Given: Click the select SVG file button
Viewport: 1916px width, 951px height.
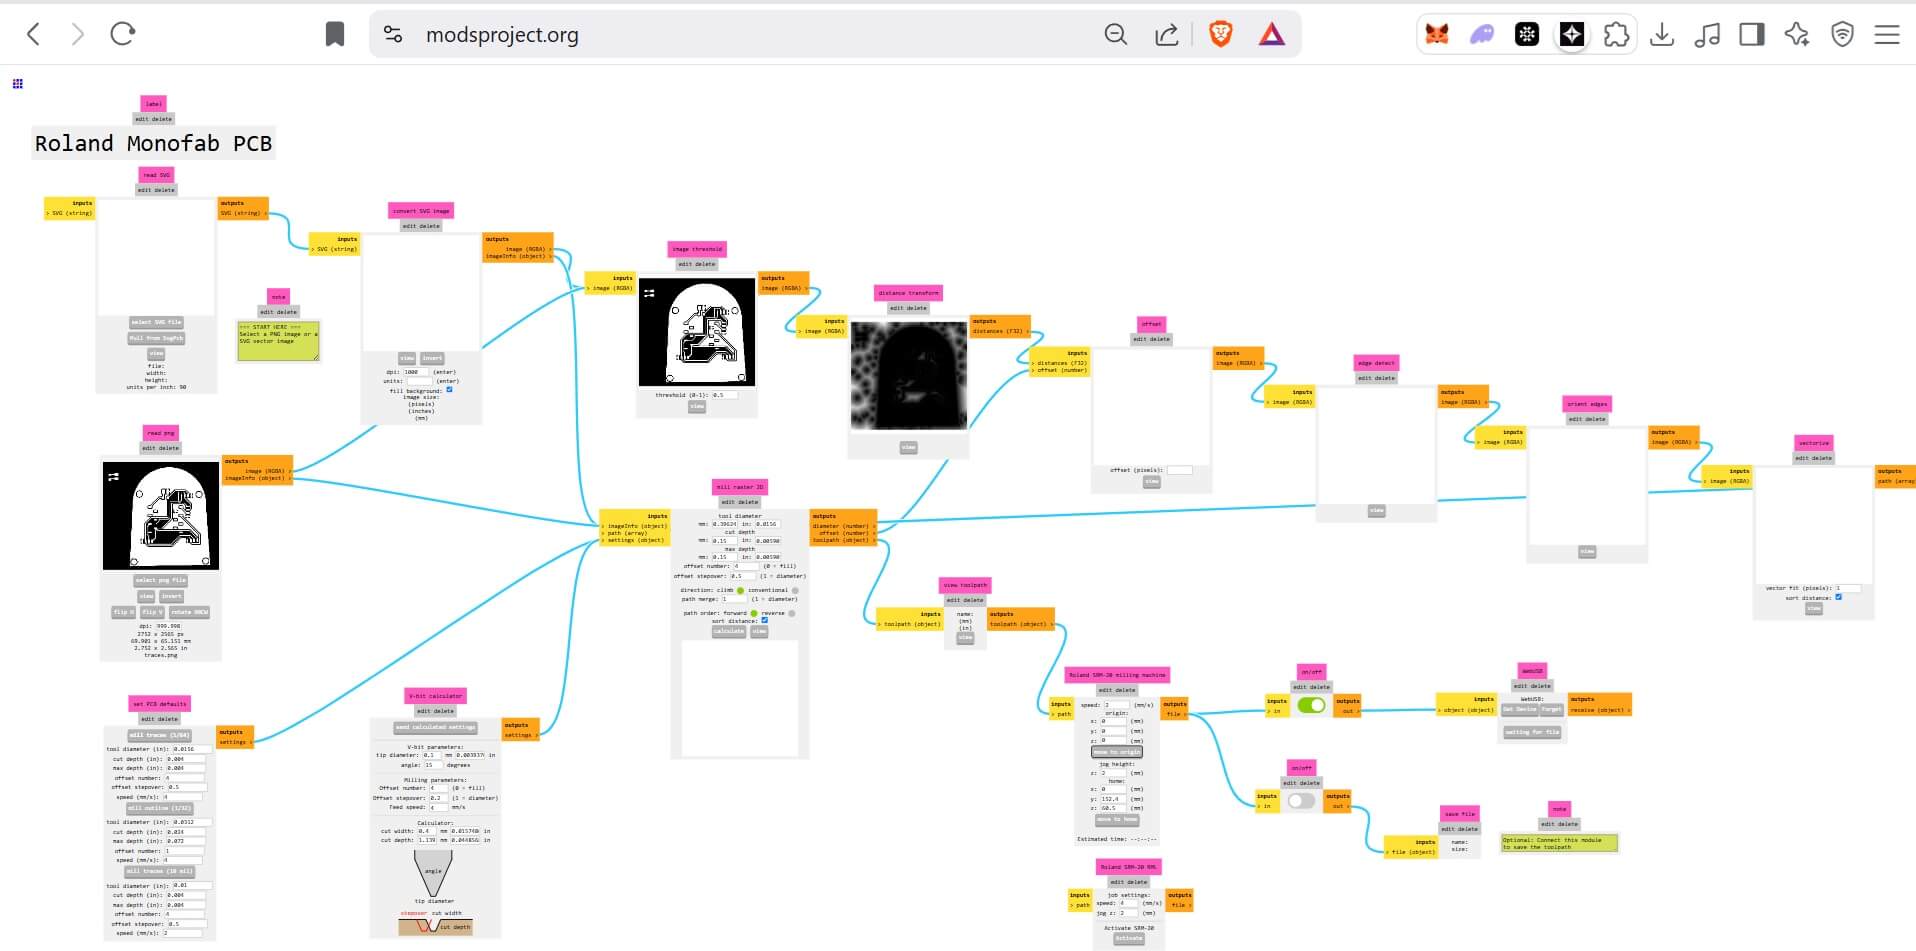Looking at the screenshot, I should [157, 322].
